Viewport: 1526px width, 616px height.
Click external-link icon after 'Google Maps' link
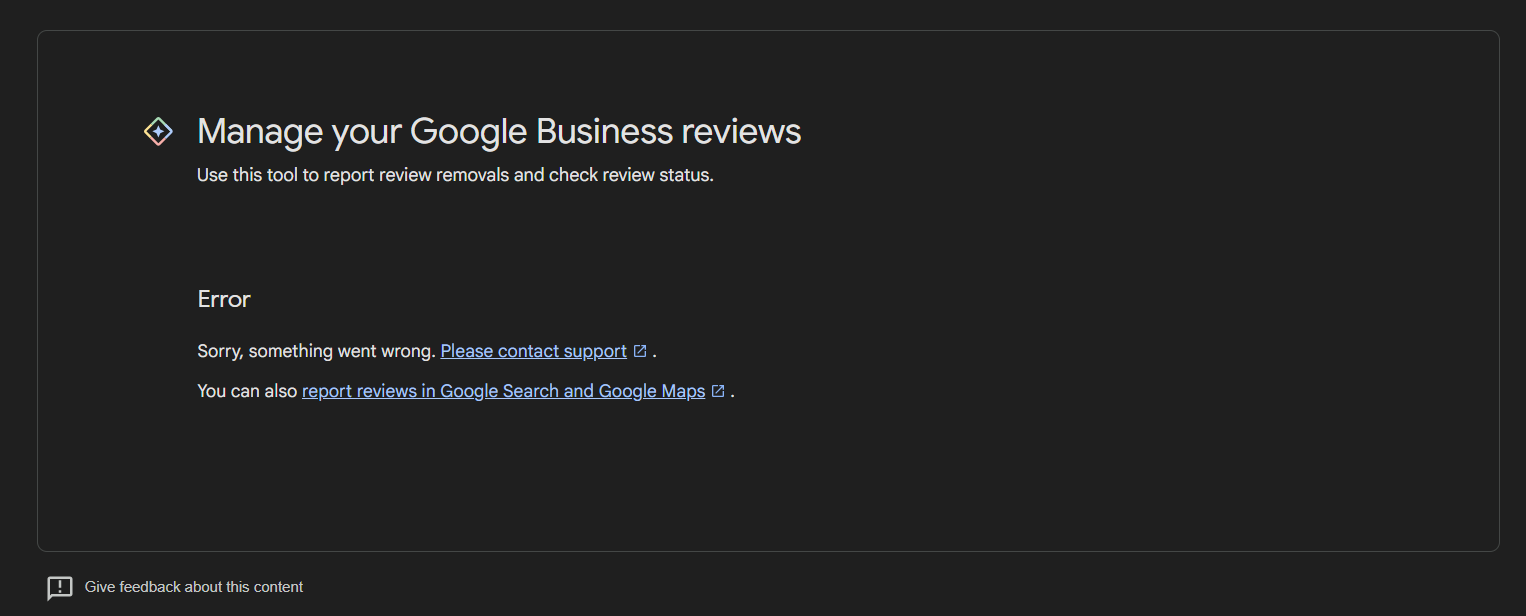tap(718, 391)
